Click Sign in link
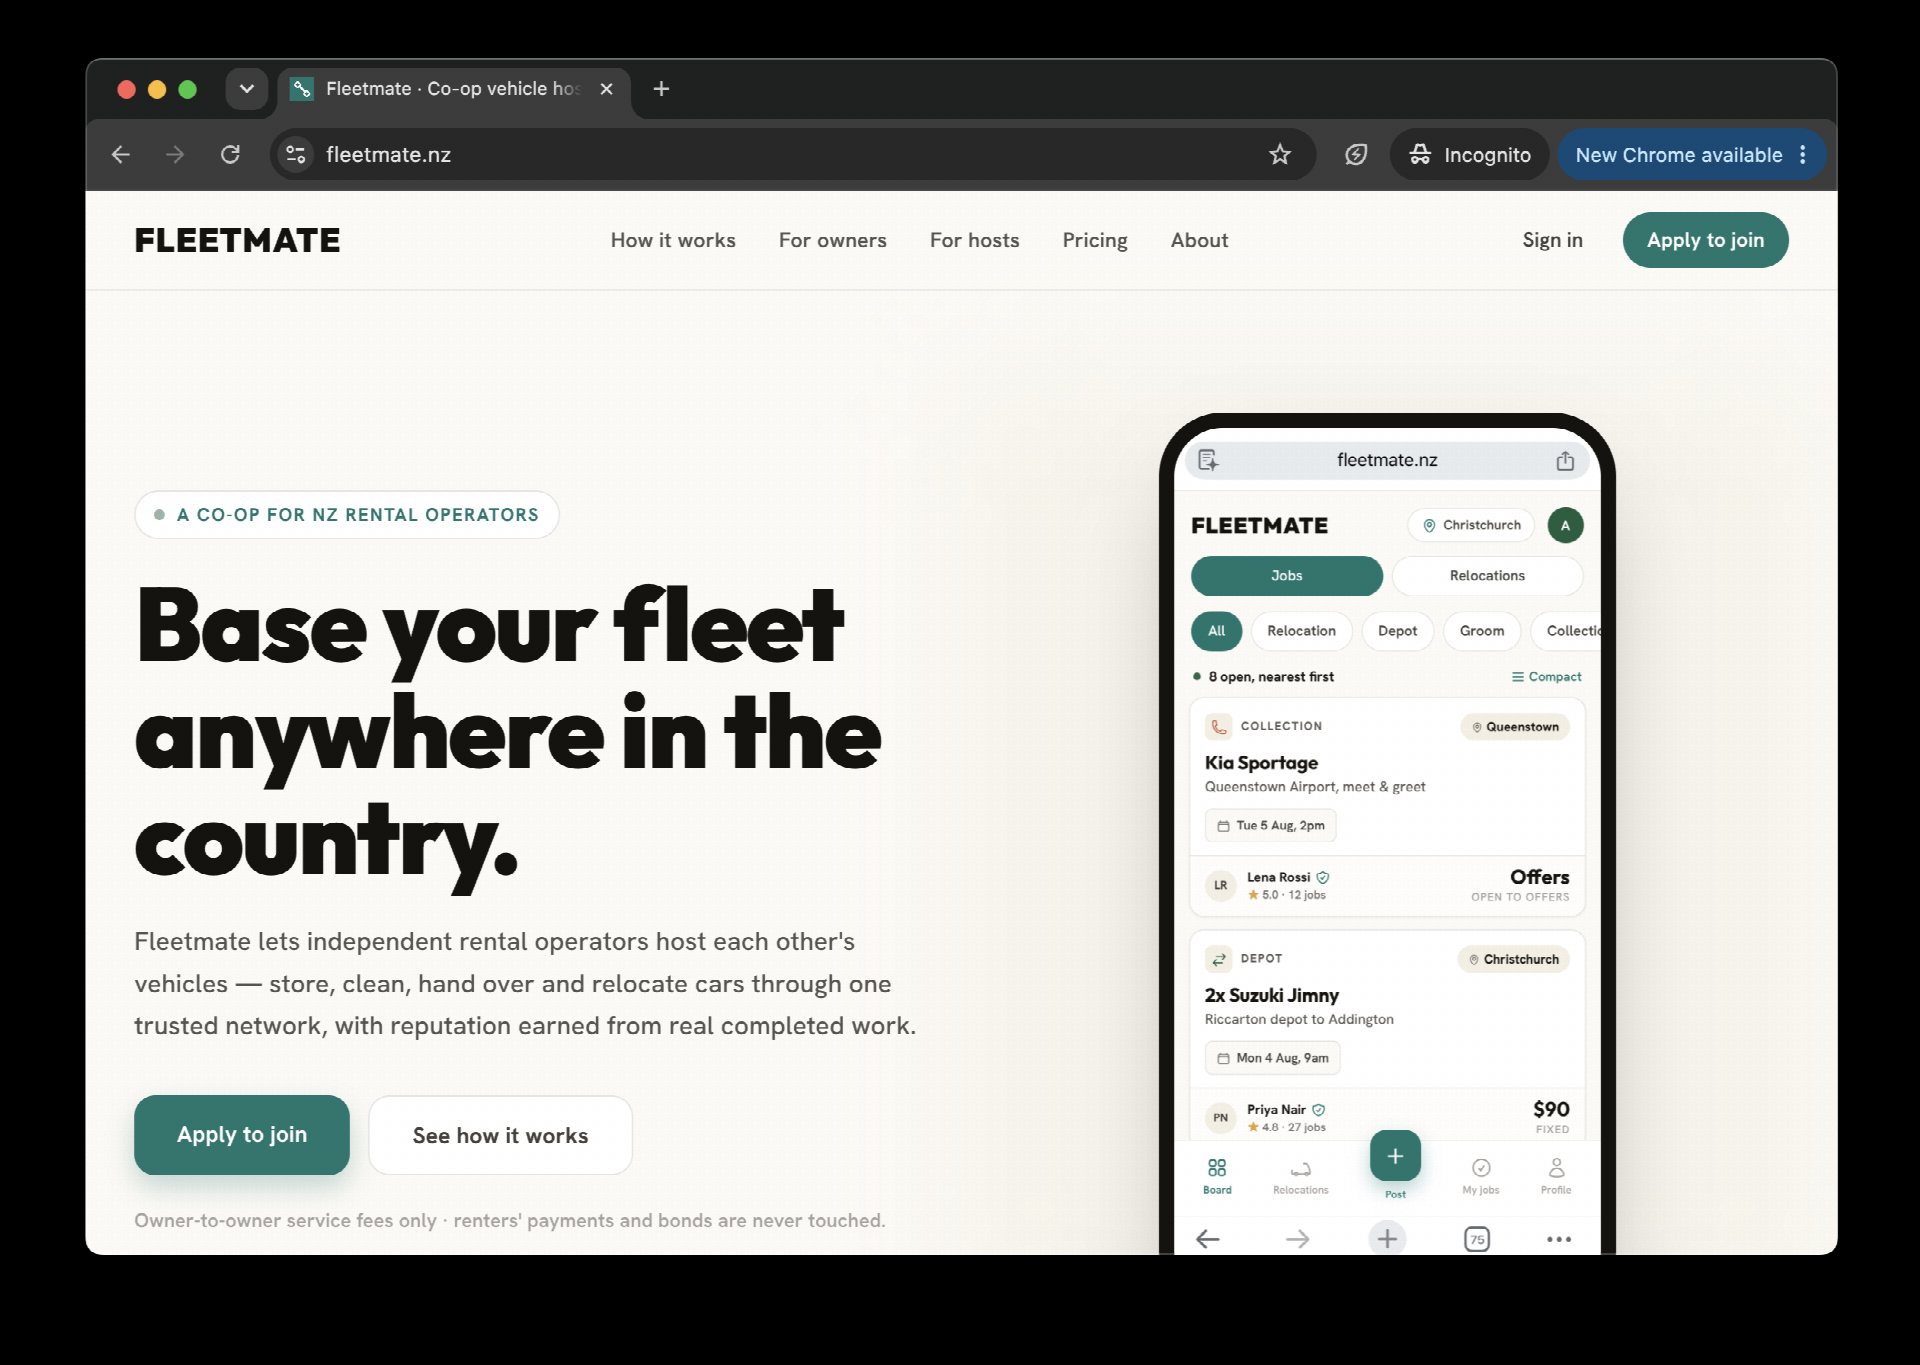The image size is (1920, 1365). tap(1552, 240)
